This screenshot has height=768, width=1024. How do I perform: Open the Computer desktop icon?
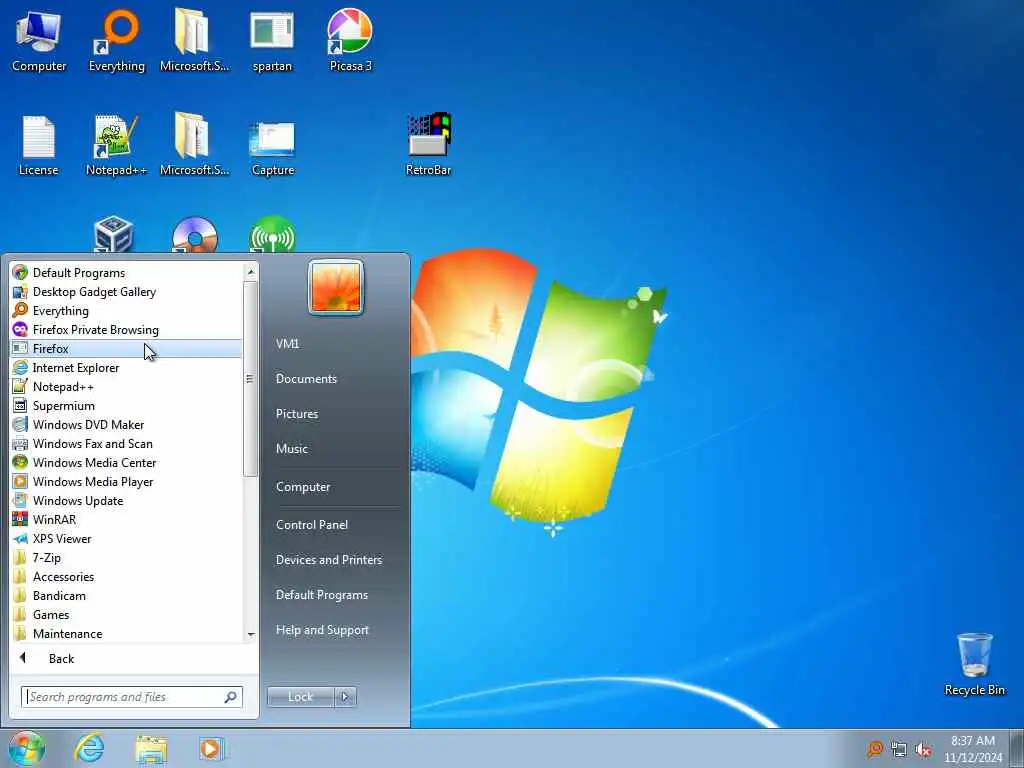tap(39, 40)
